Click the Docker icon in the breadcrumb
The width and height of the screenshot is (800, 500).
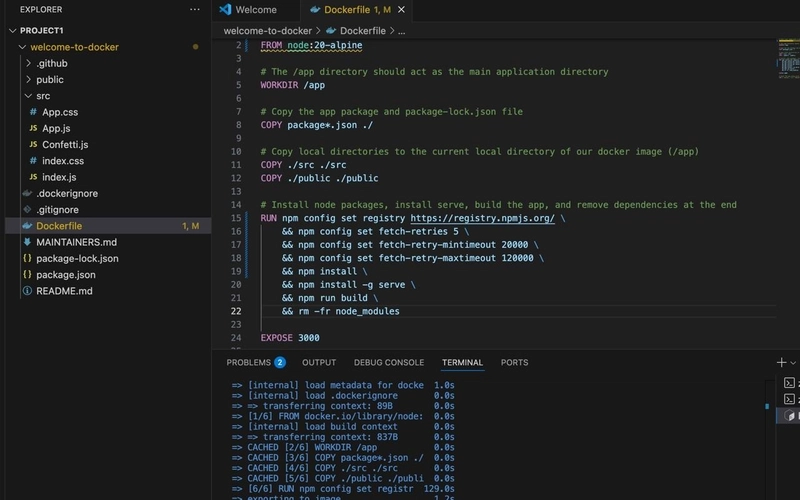click(x=331, y=31)
